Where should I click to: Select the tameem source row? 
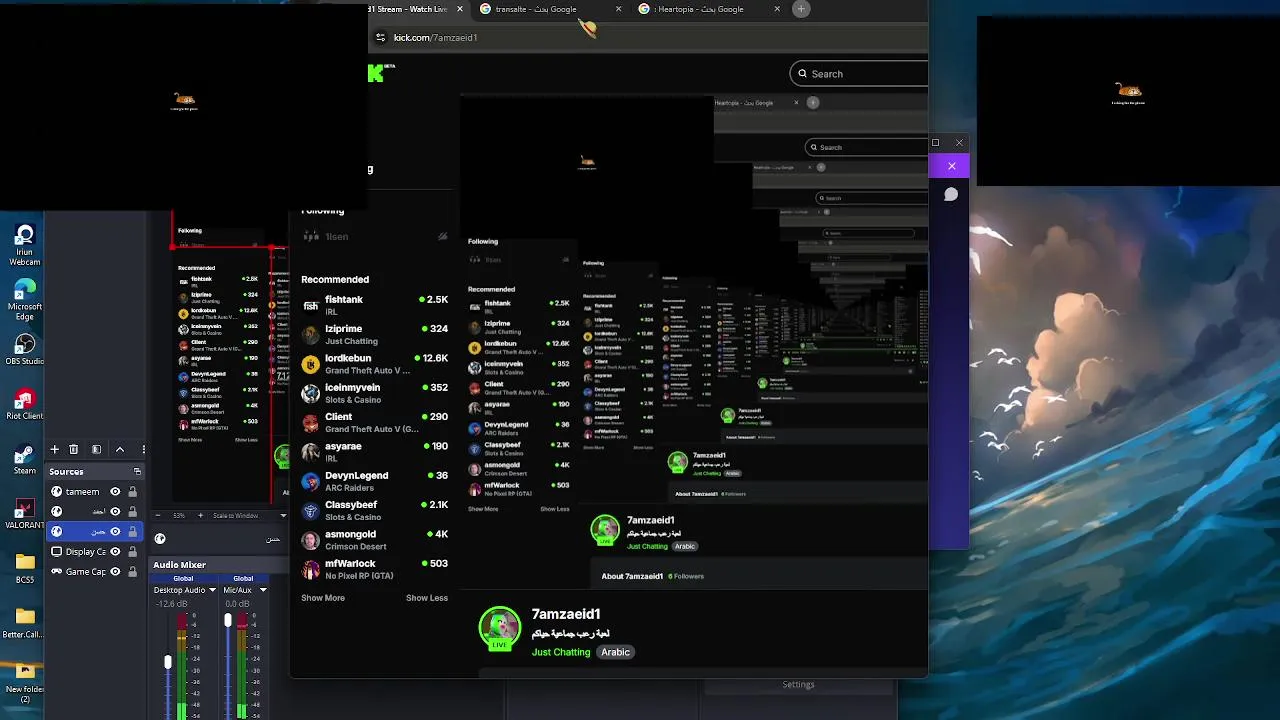tap(93, 492)
